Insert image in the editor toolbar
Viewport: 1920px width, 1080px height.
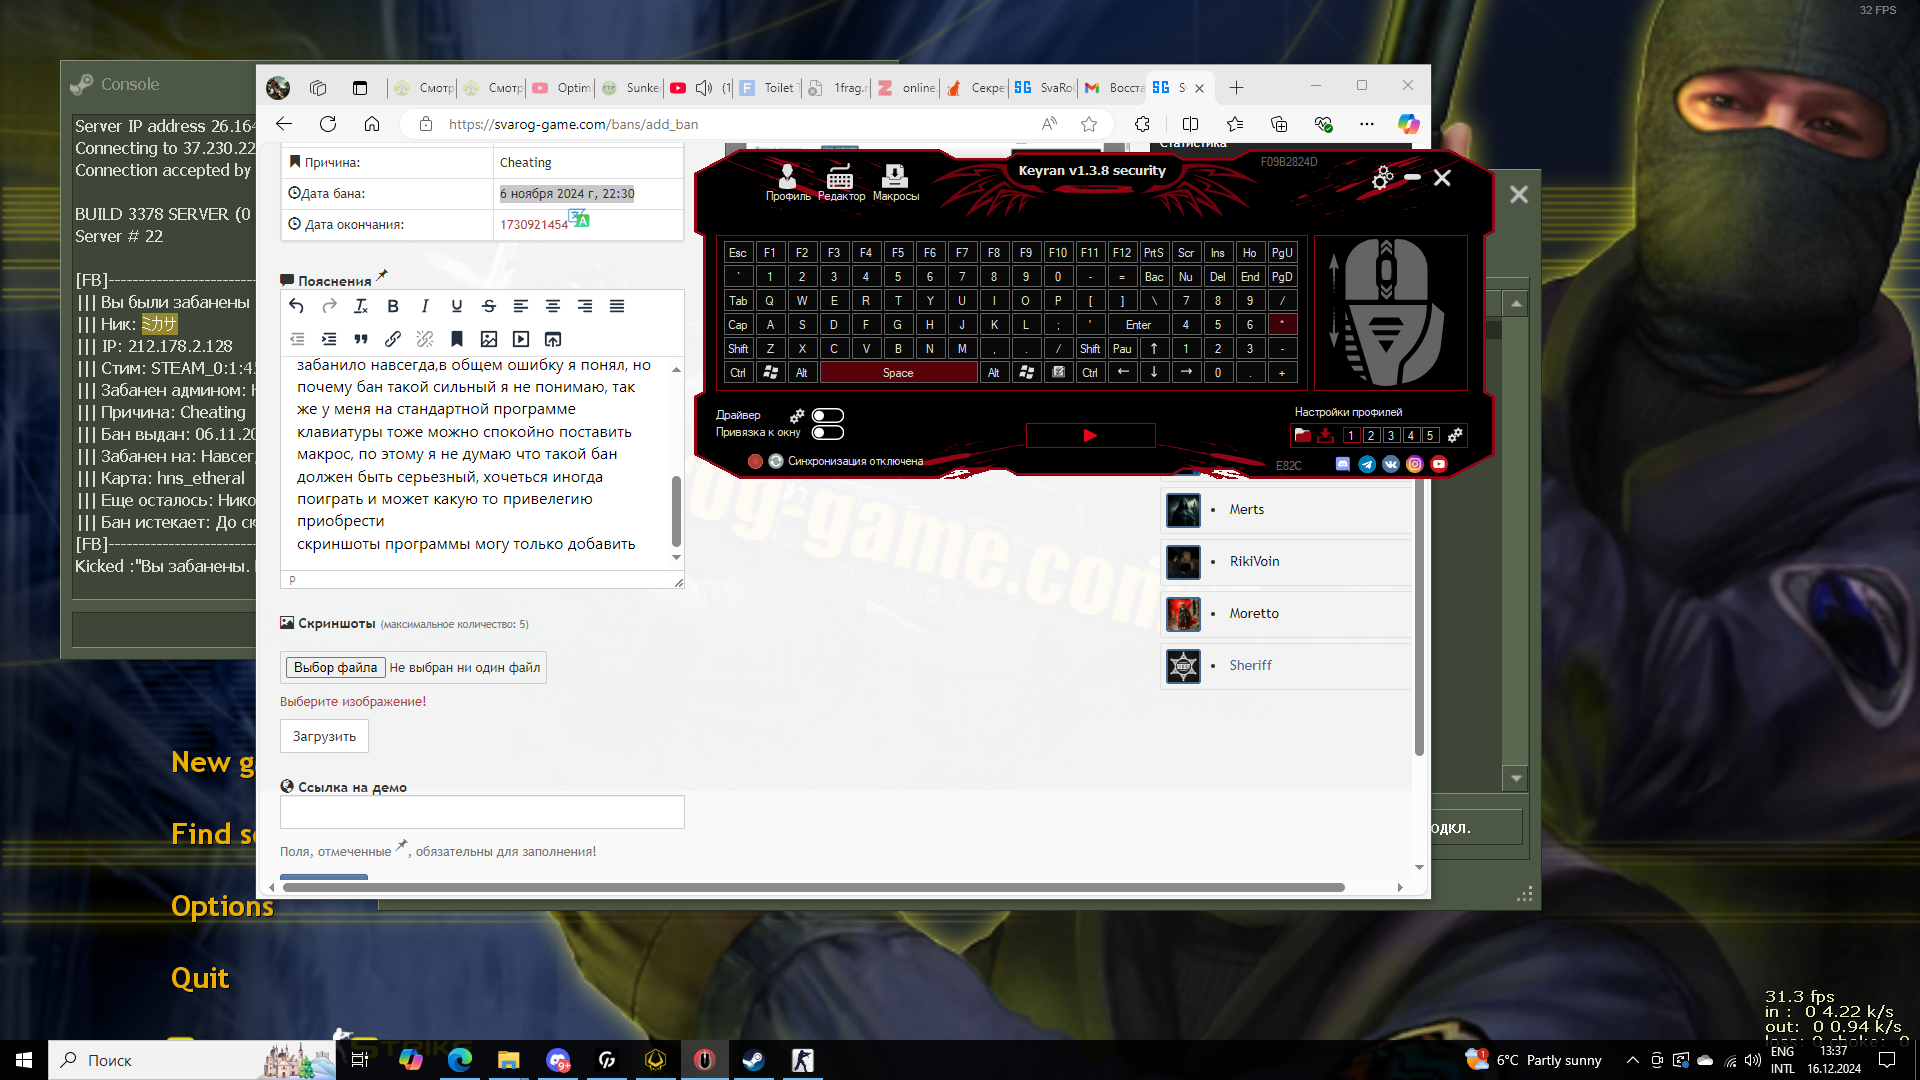[x=489, y=339]
